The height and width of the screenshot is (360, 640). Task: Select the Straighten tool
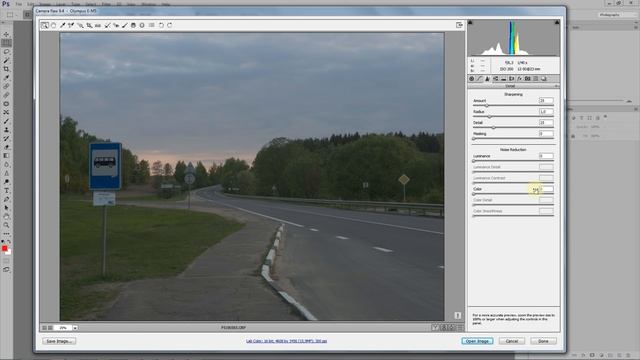click(98, 25)
